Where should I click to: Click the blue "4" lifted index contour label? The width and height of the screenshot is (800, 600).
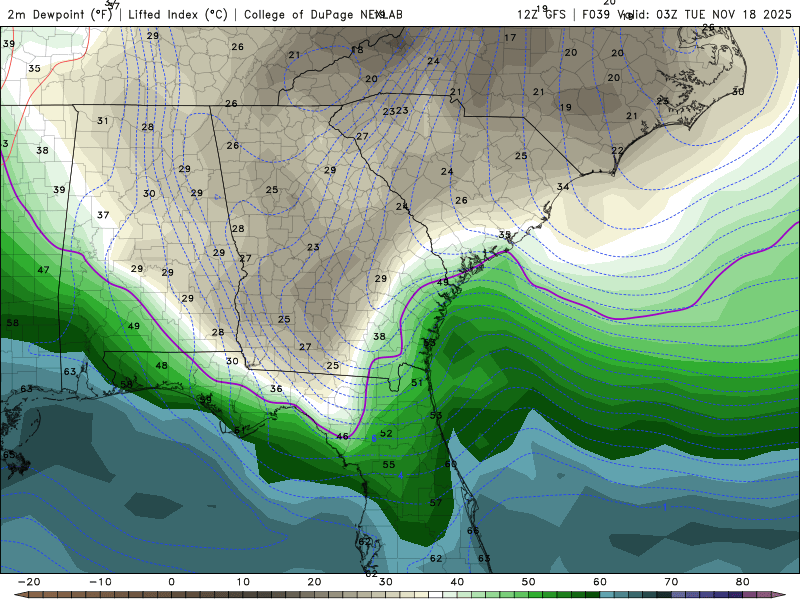(401, 476)
